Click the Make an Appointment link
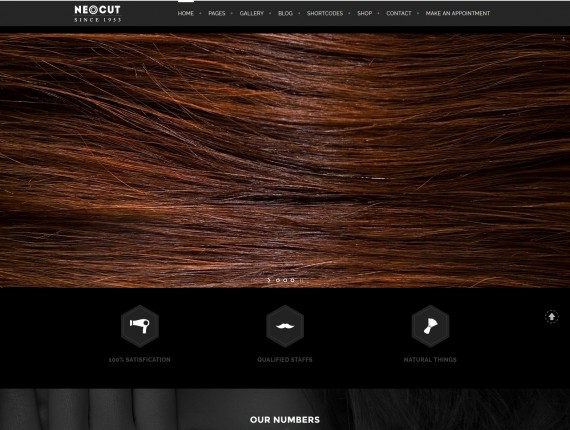 (x=458, y=13)
